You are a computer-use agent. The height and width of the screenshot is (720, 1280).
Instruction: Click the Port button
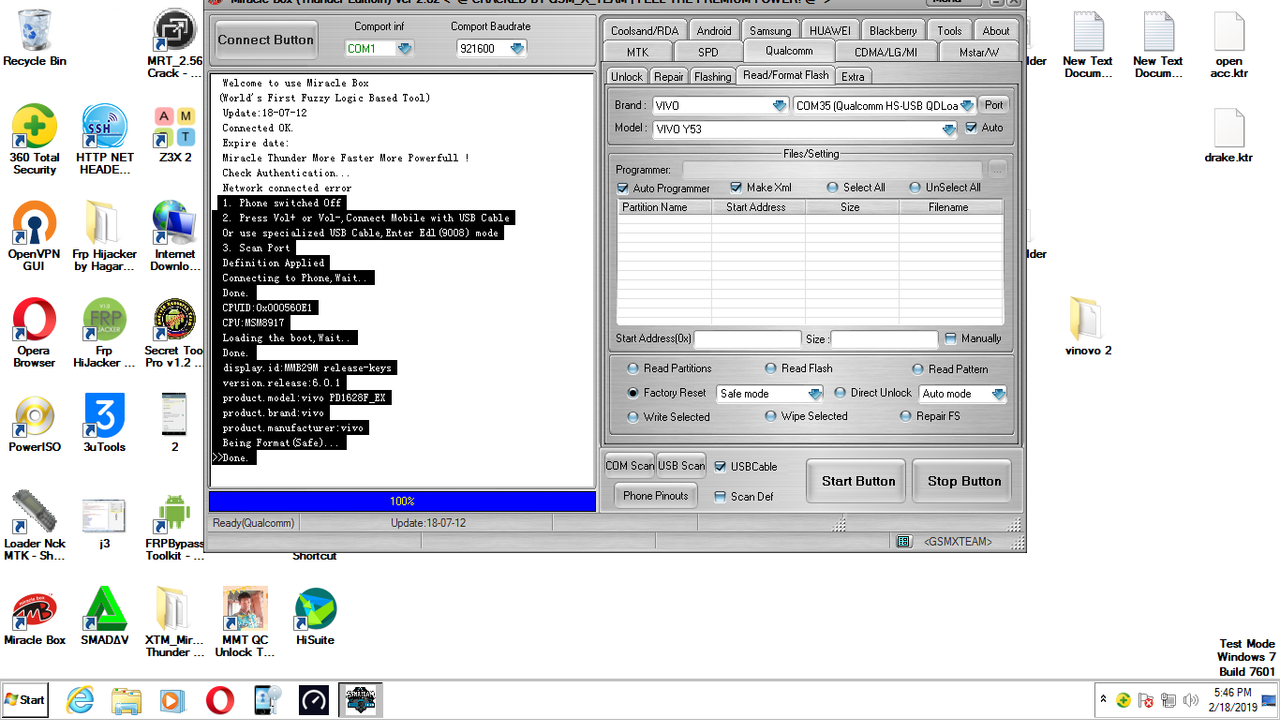point(994,105)
